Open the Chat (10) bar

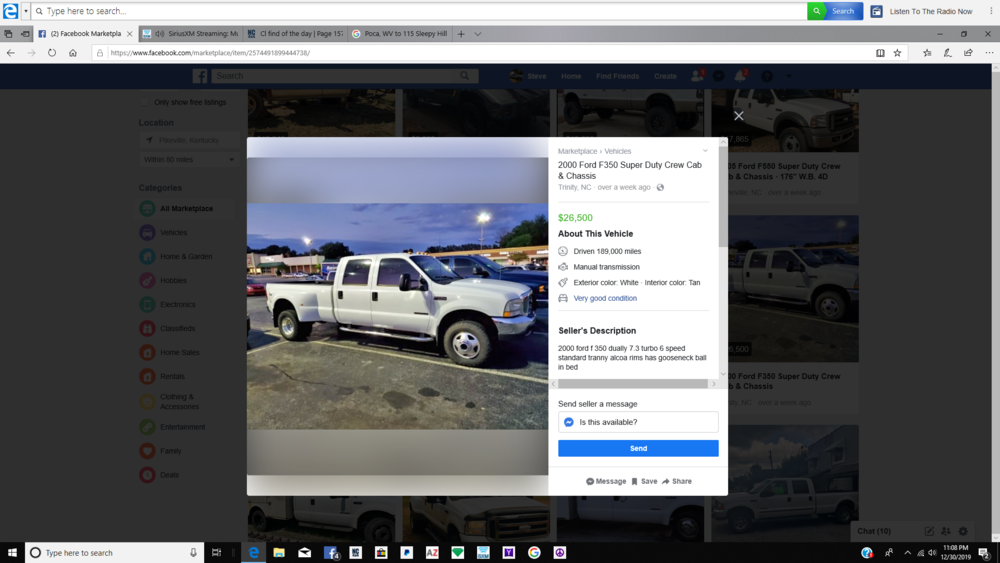click(874, 531)
